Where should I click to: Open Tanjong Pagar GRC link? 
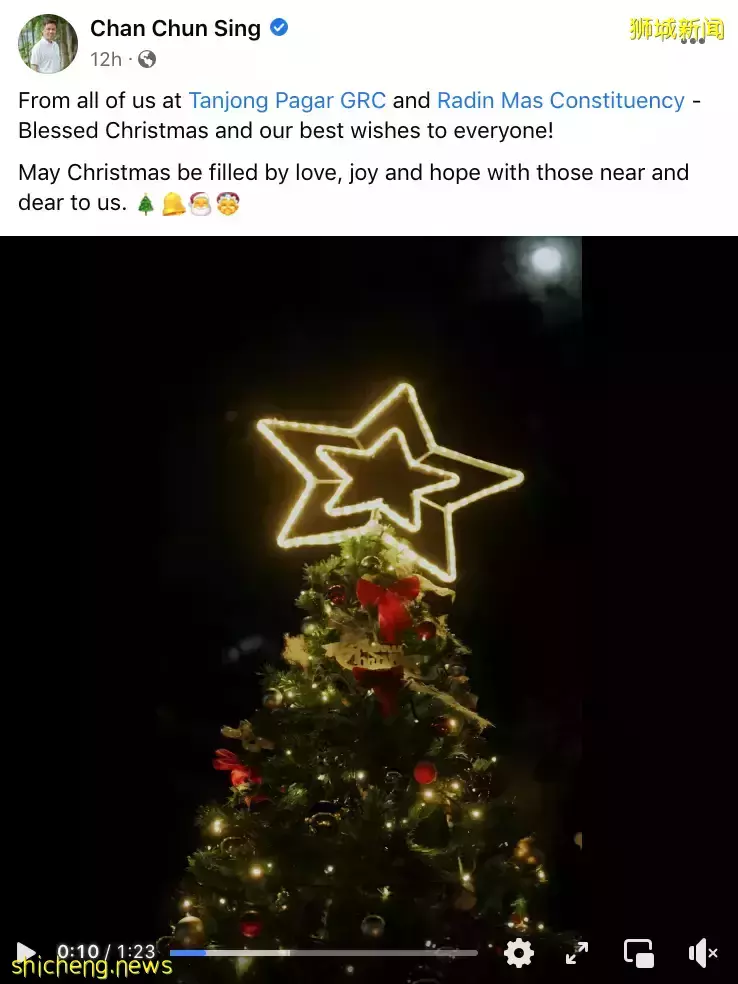[287, 100]
